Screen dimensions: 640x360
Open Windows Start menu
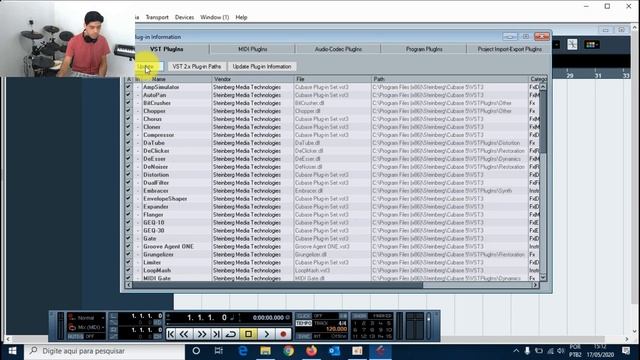(12, 351)
